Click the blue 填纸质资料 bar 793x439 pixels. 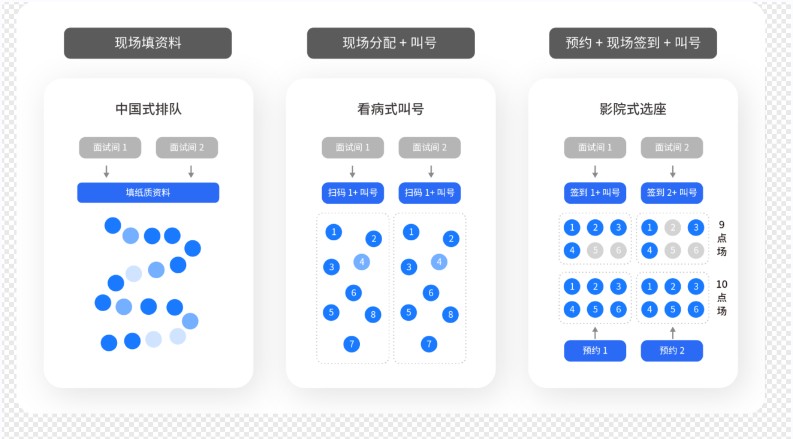point(148,192)
